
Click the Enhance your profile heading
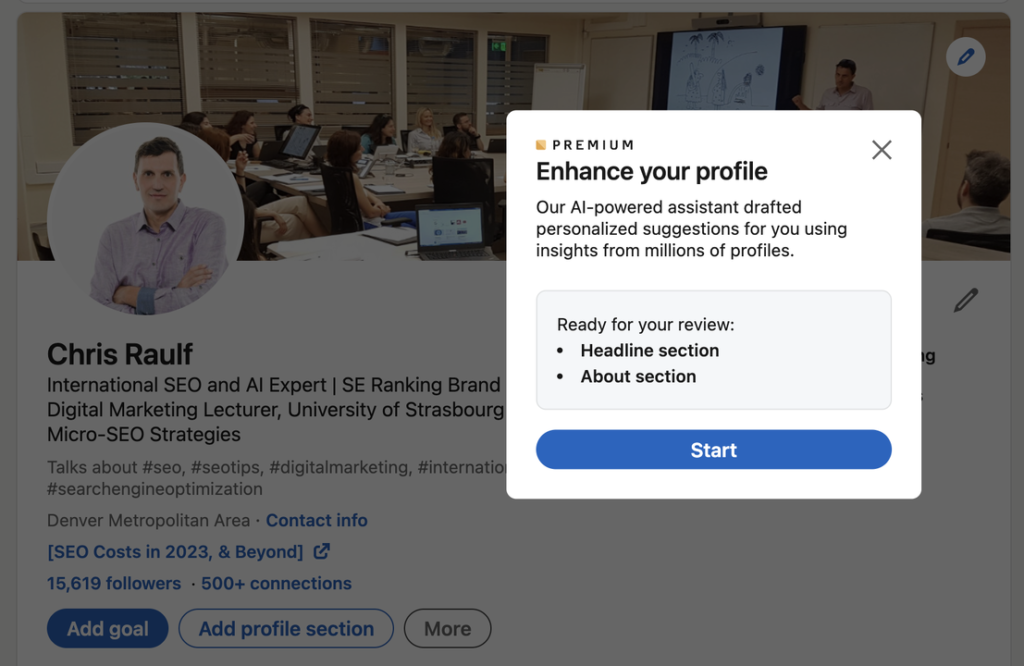point(651,172)
